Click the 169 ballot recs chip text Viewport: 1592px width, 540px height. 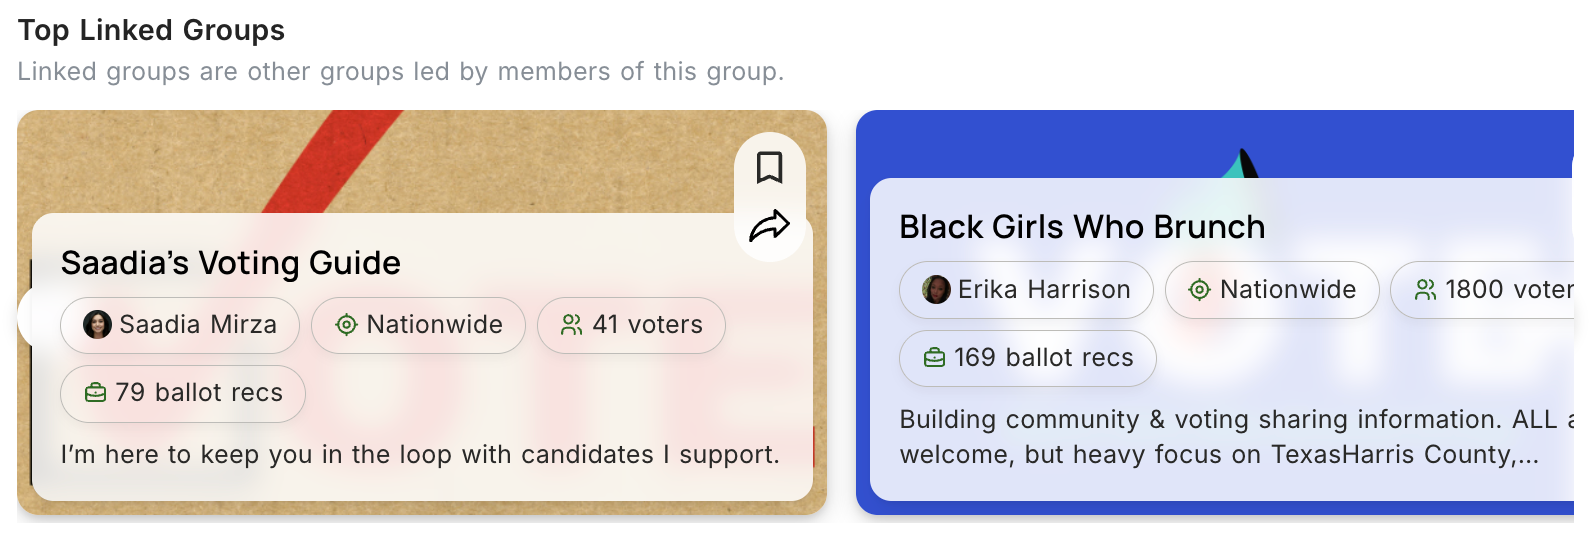point(1043,358)
